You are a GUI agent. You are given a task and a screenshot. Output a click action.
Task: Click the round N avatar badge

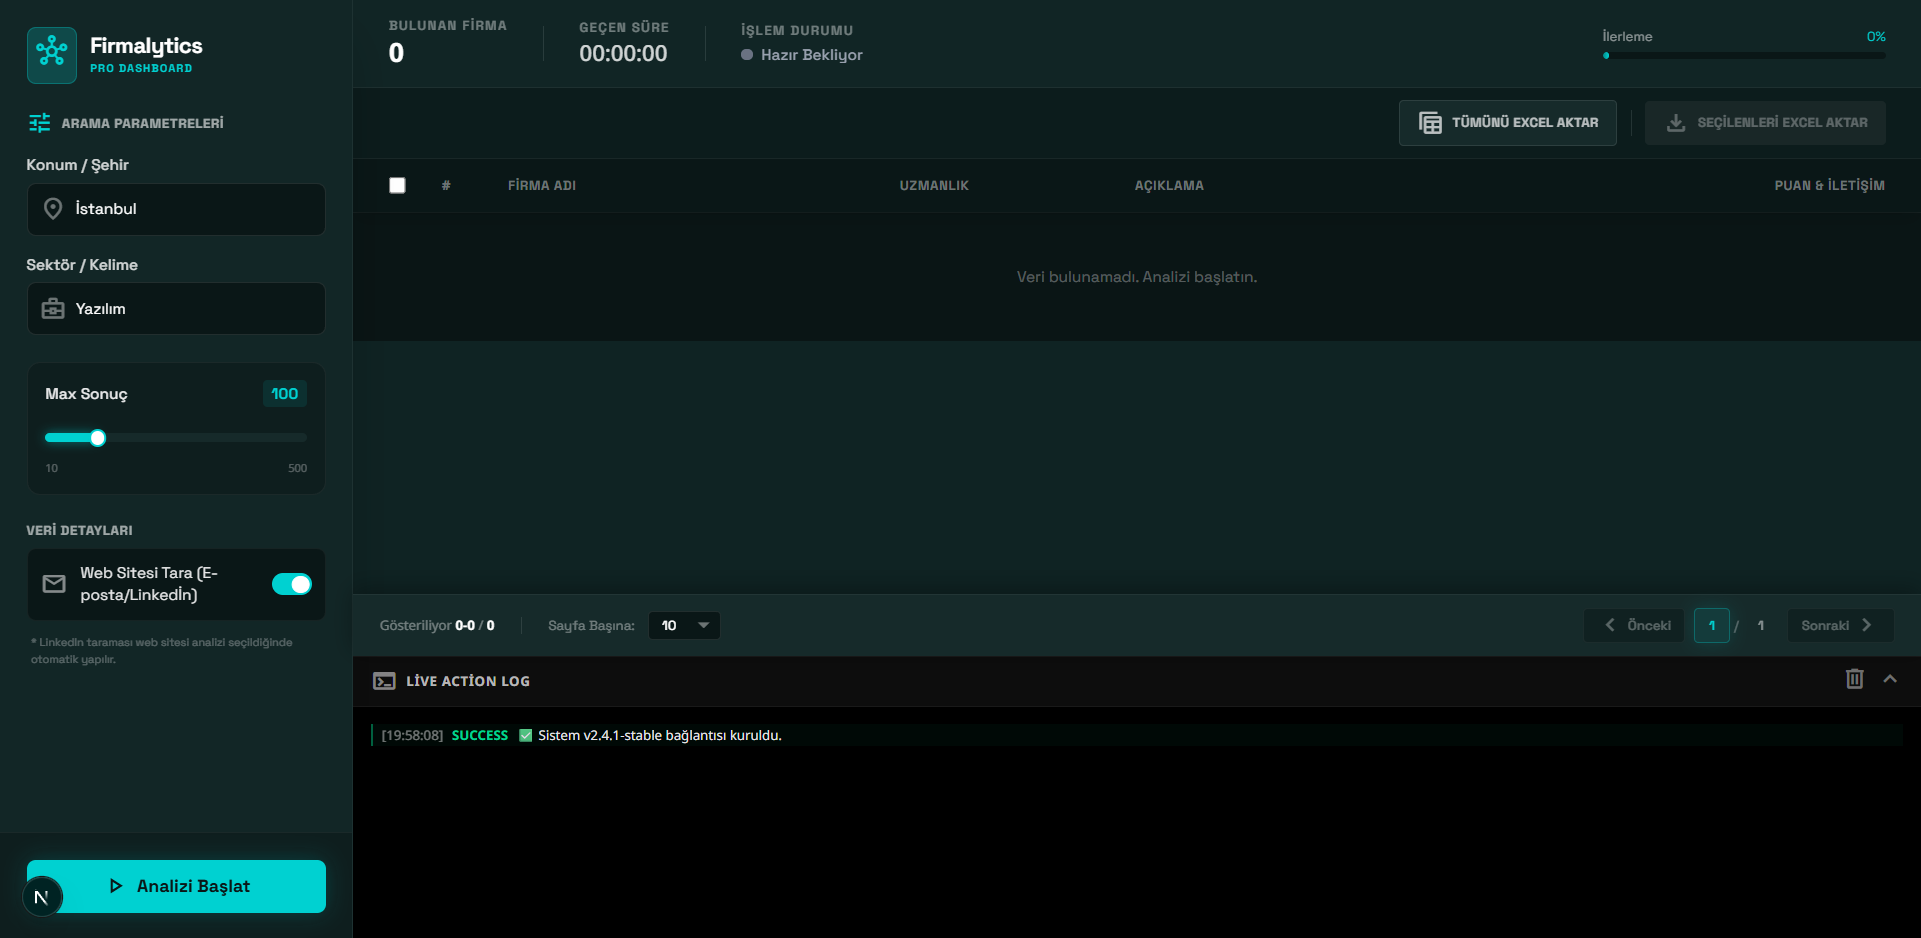[42, 897]
